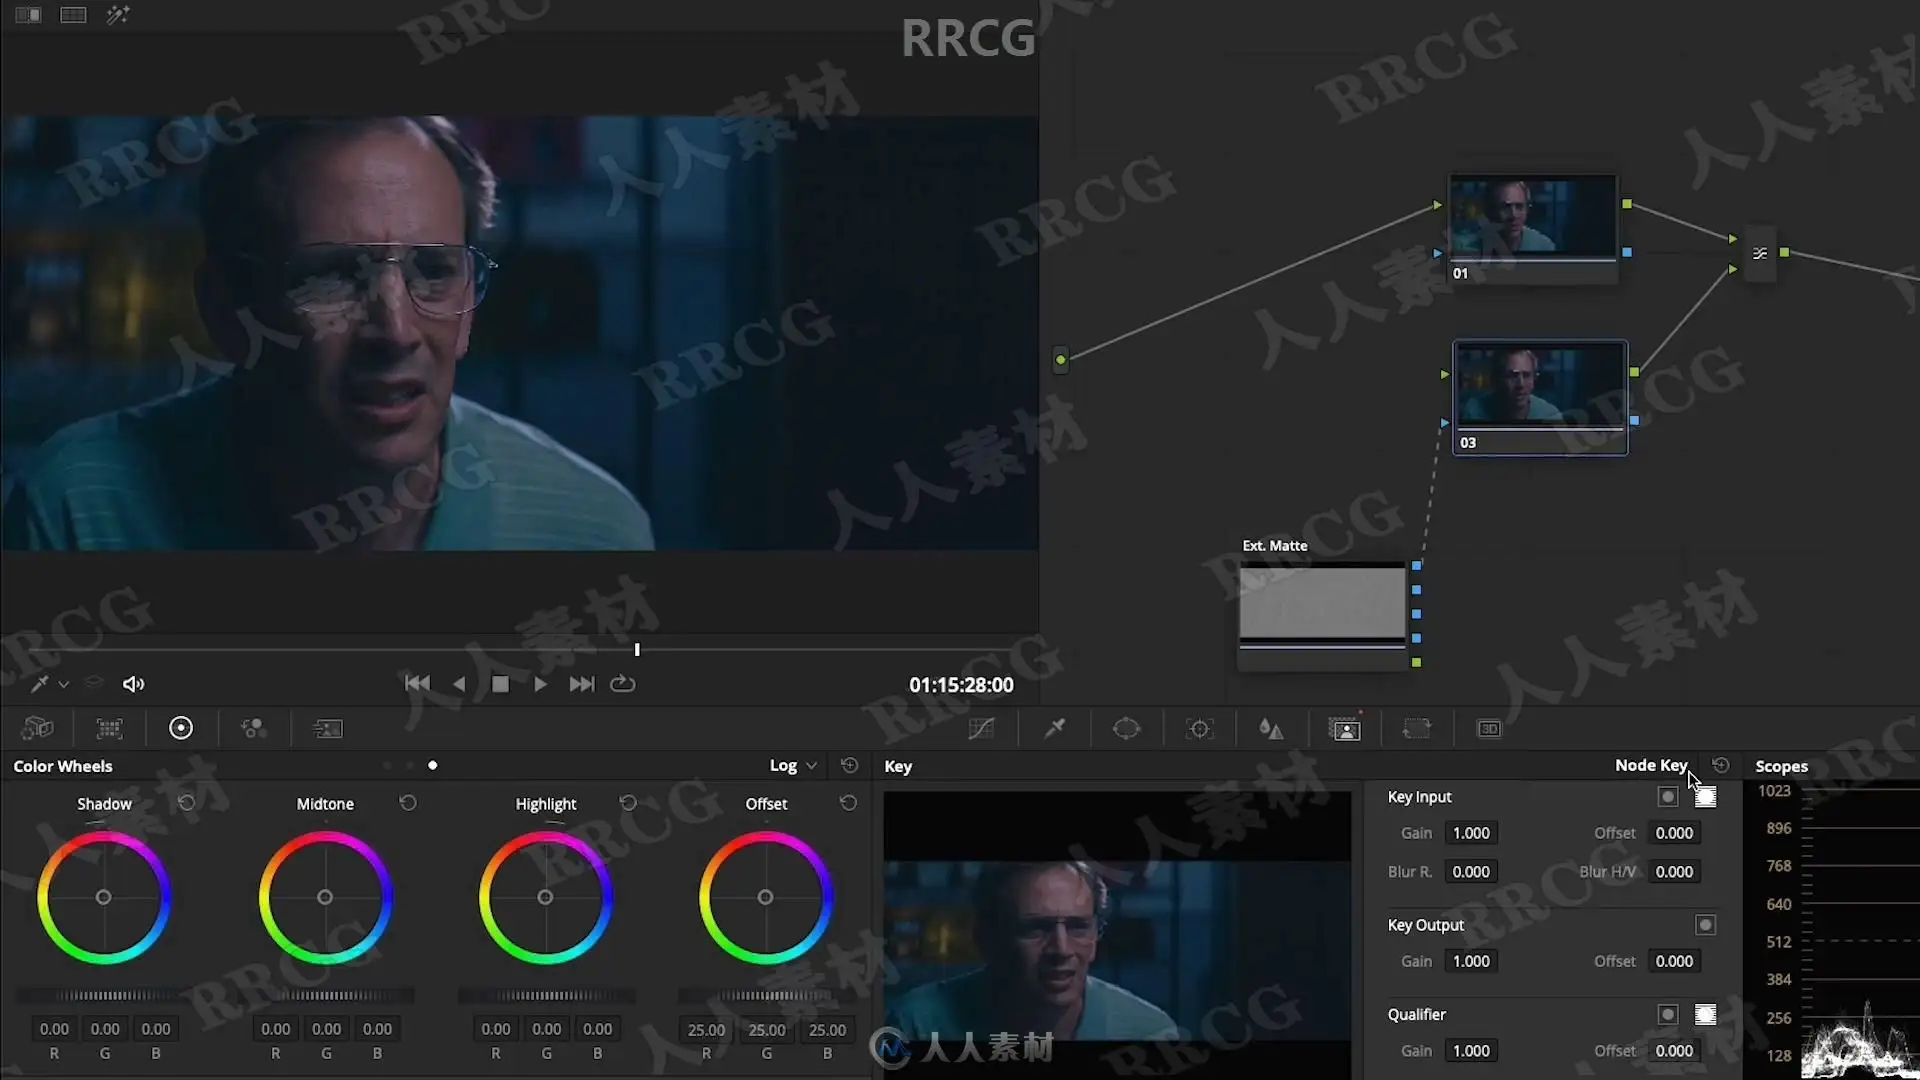This screenshot has height=1080, width=1920.
Task: Open the Tracker palette
Action: coord(1199,728)
